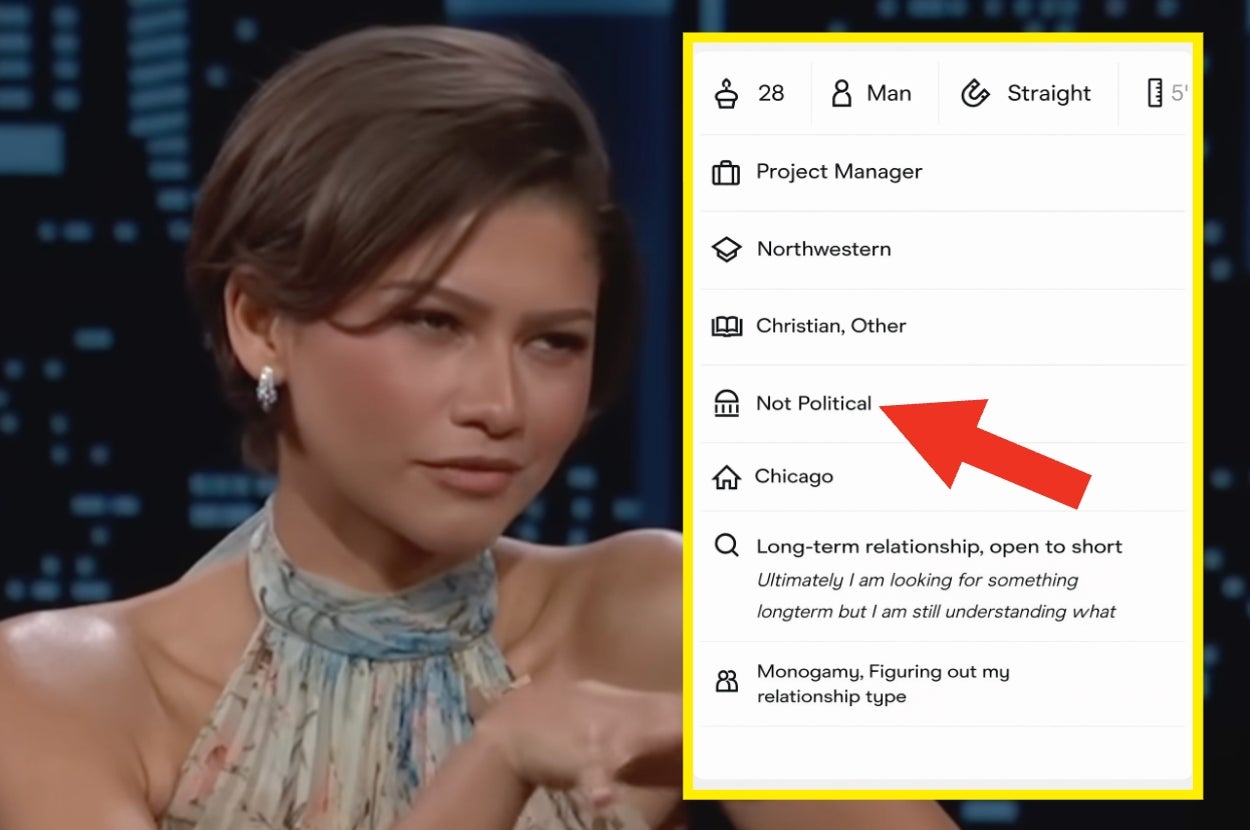1250x830 pixels.
Task: Click the house icon beside Chicago
Action: tap(726, 478)
